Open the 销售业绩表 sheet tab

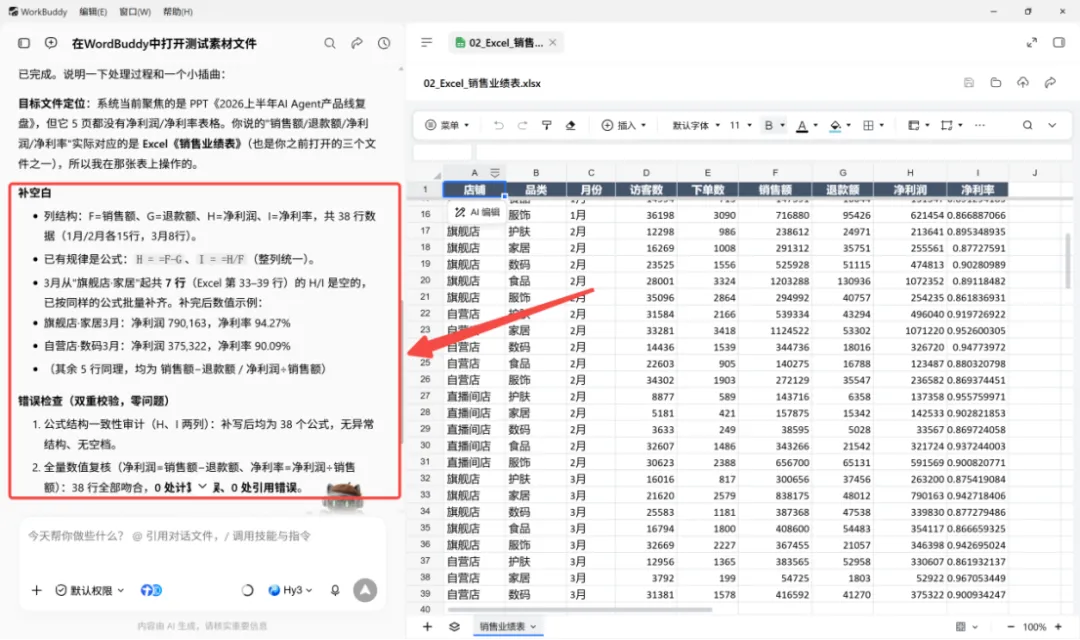tap(507, 626)
